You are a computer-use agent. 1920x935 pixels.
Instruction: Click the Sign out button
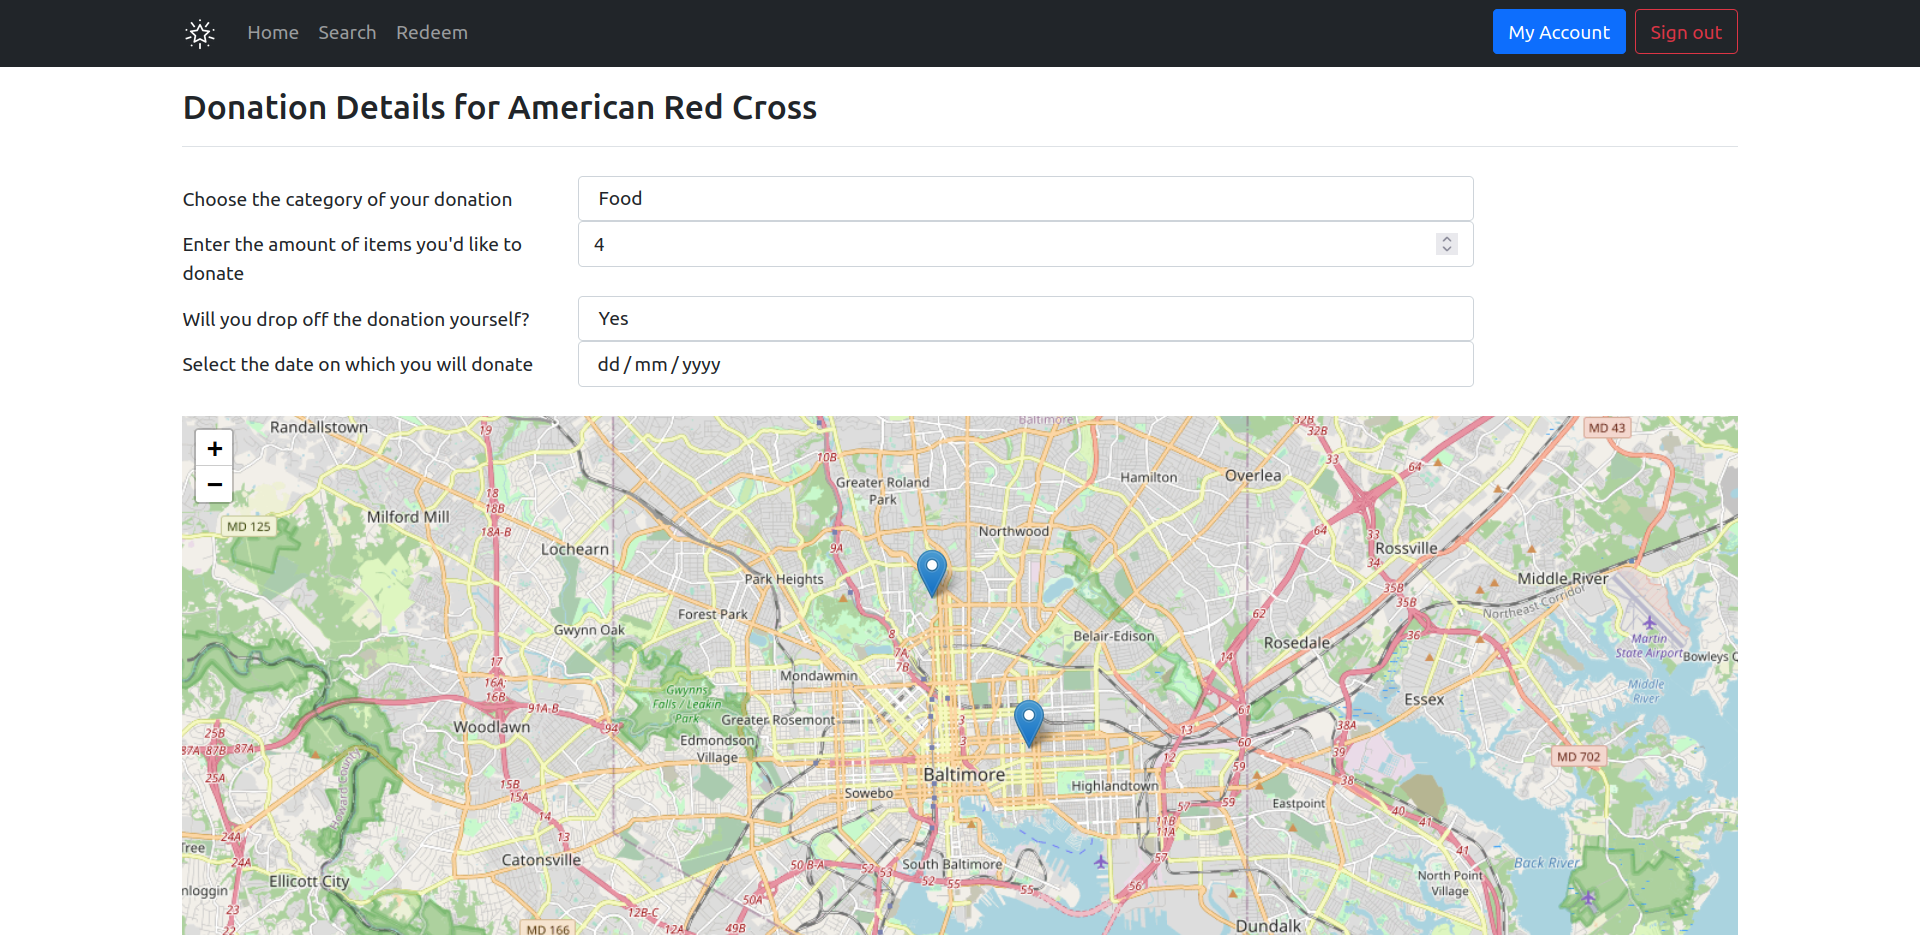(x=1686, y=32)
